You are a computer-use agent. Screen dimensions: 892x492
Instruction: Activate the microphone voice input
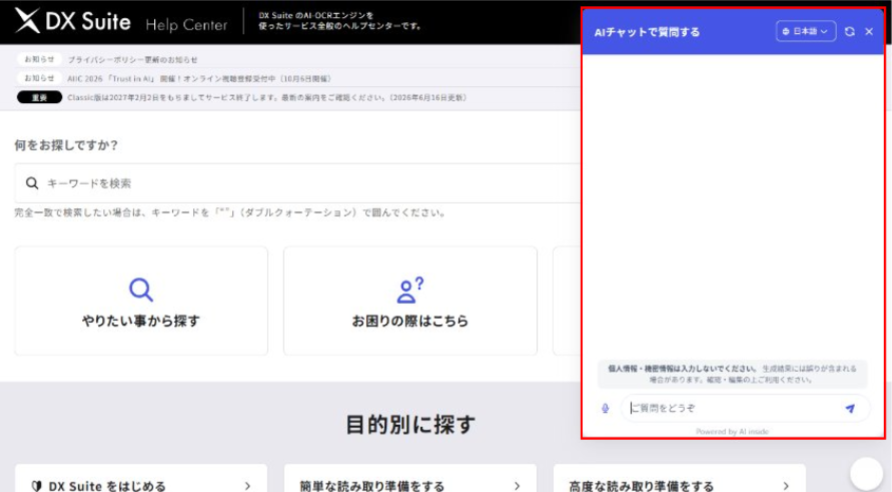tap(605, 408)
